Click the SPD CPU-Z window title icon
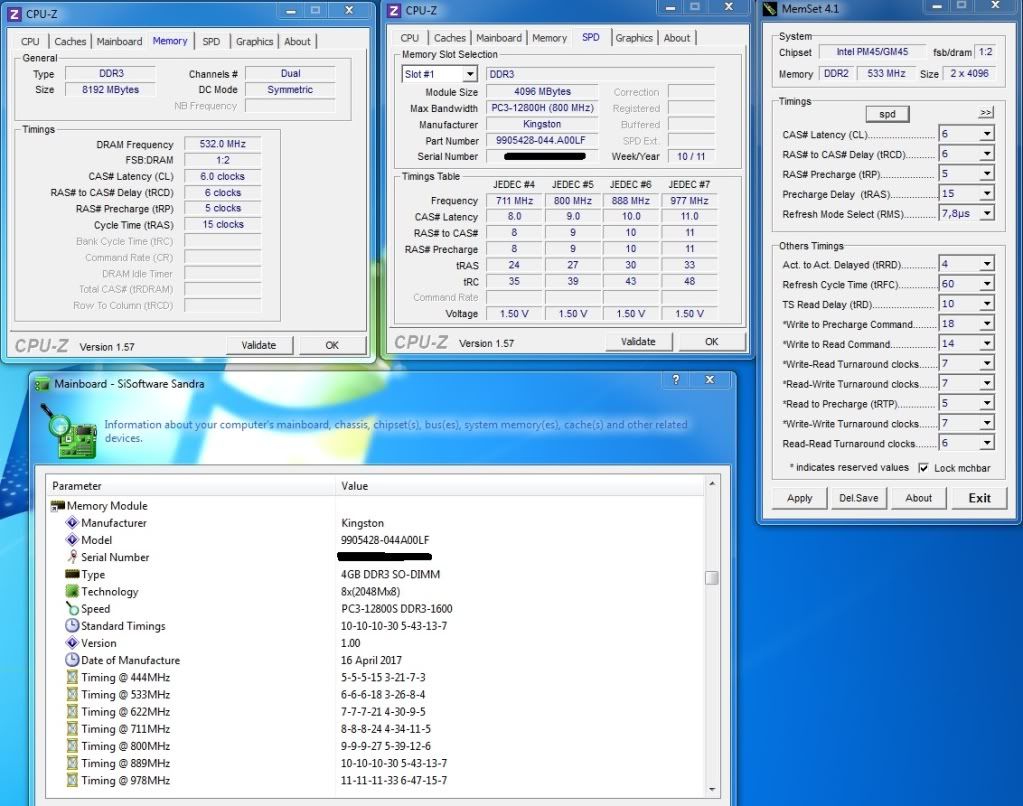Image resolution: width=1023 pixels, height=806 pixels. 393,10
